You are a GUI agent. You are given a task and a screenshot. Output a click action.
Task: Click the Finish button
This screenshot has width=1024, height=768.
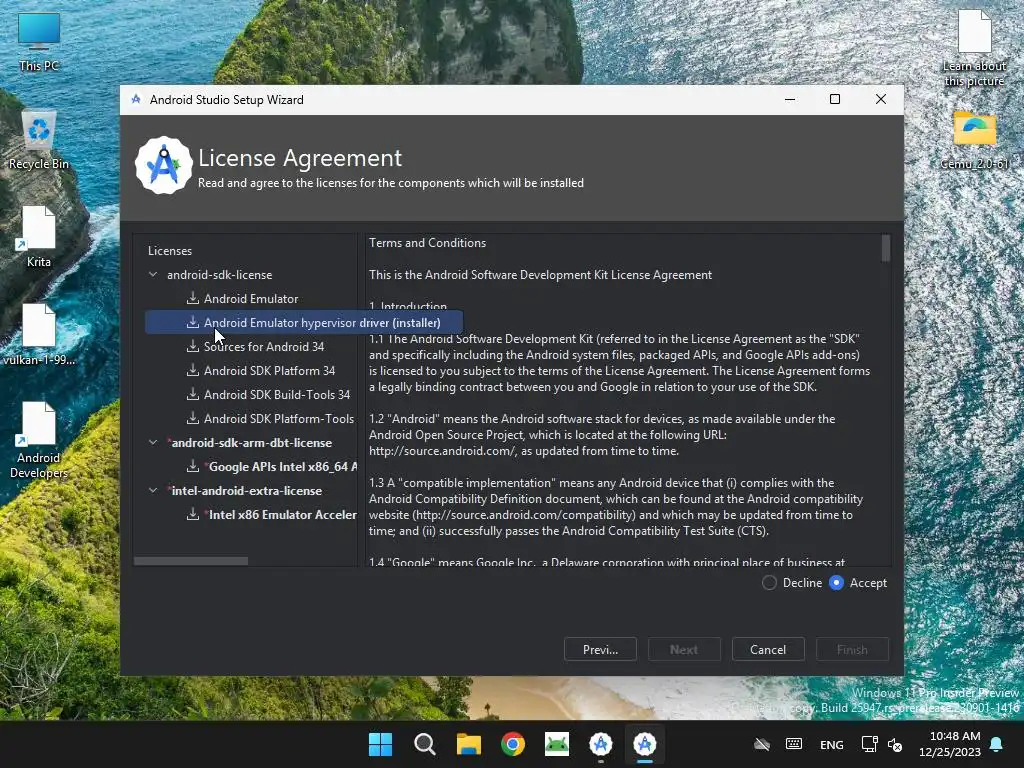[x=852, y=650]
